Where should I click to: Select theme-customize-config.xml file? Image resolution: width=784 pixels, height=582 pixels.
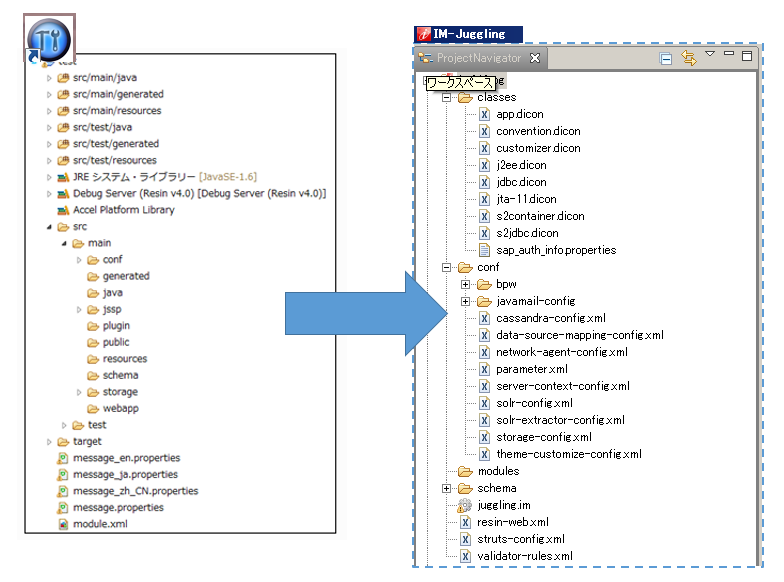point(569,454)
